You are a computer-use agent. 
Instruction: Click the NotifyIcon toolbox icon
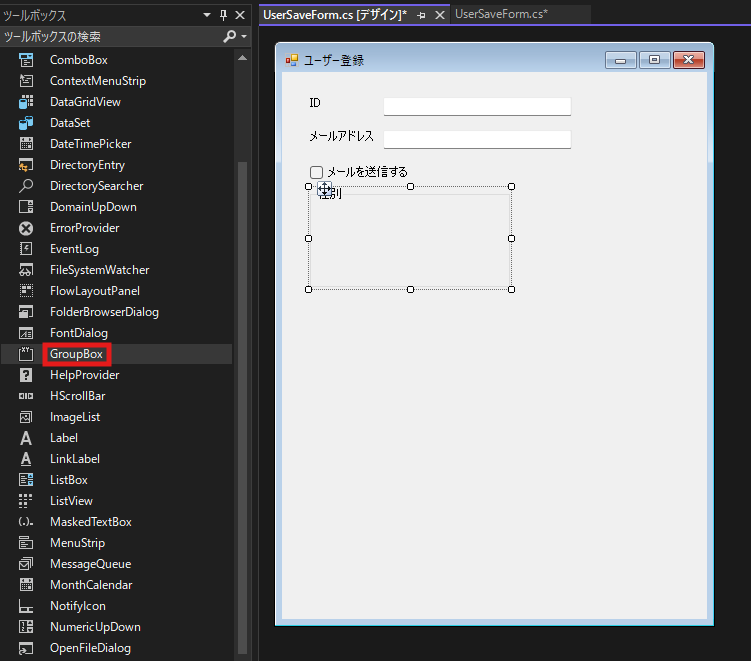26,606
